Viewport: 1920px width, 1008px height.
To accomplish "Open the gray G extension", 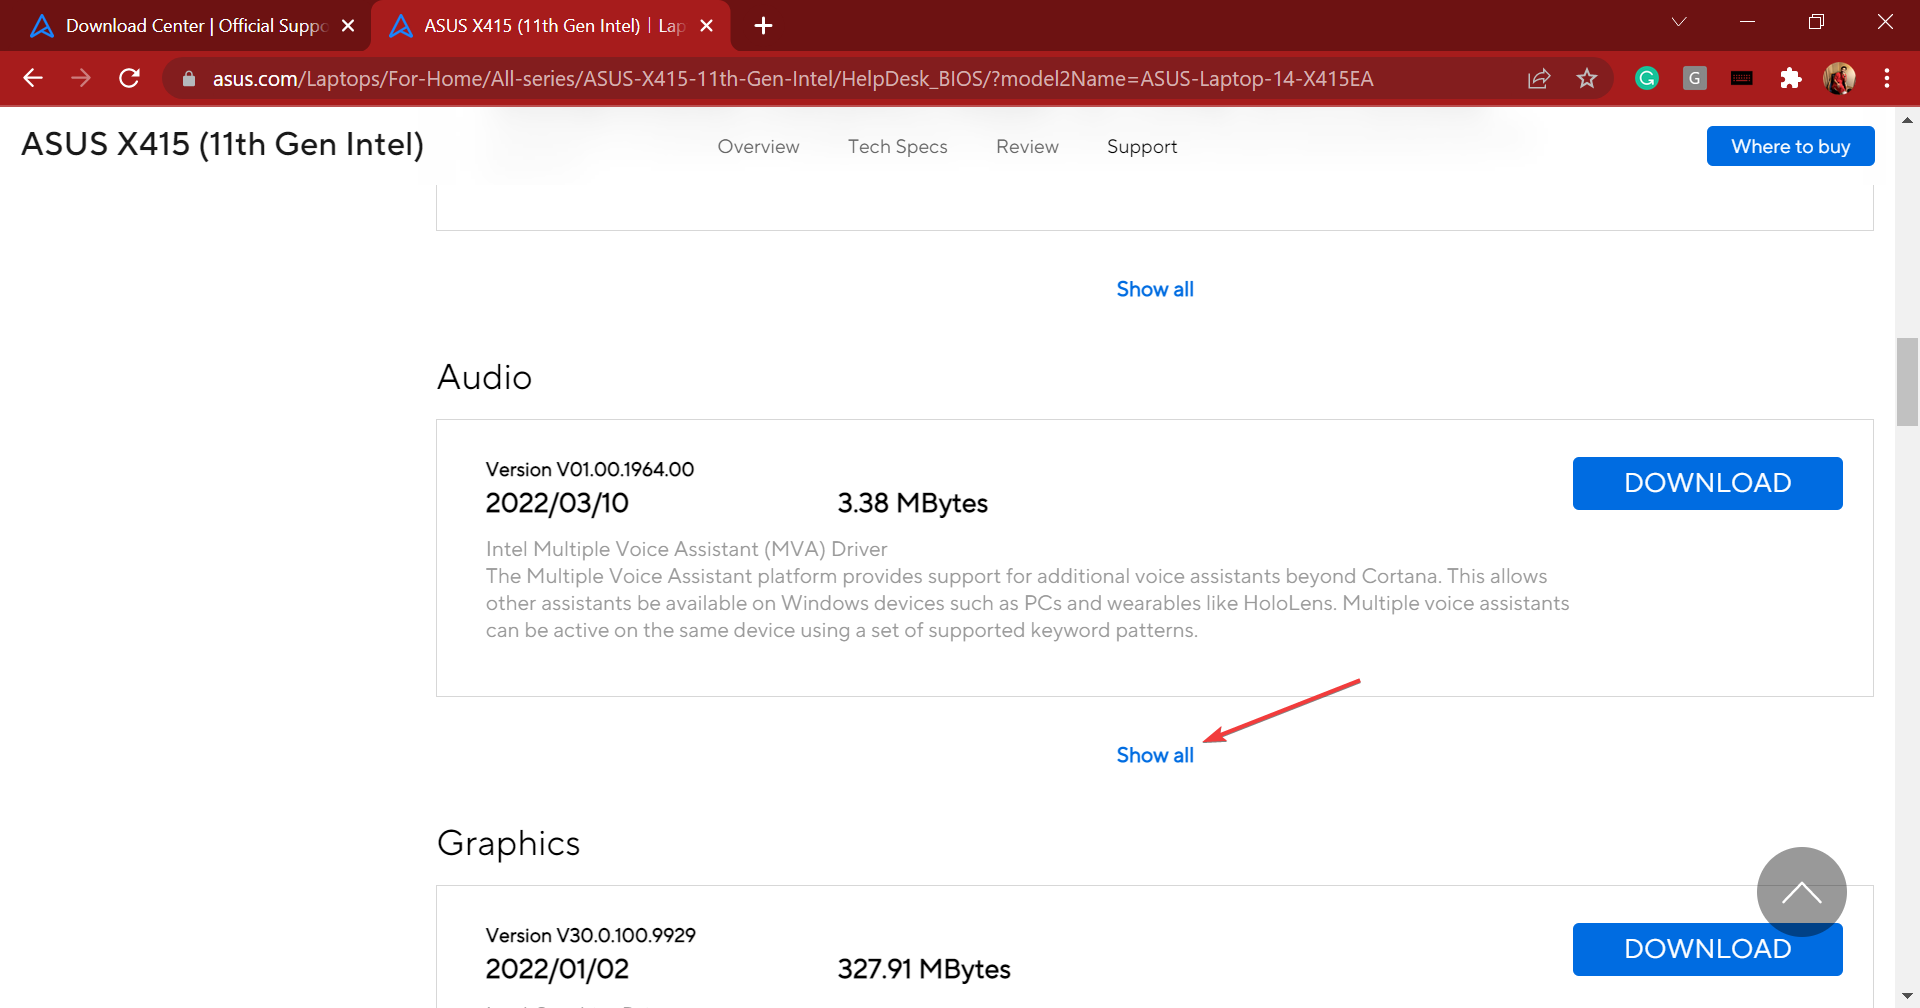I will click(1694, 78).
